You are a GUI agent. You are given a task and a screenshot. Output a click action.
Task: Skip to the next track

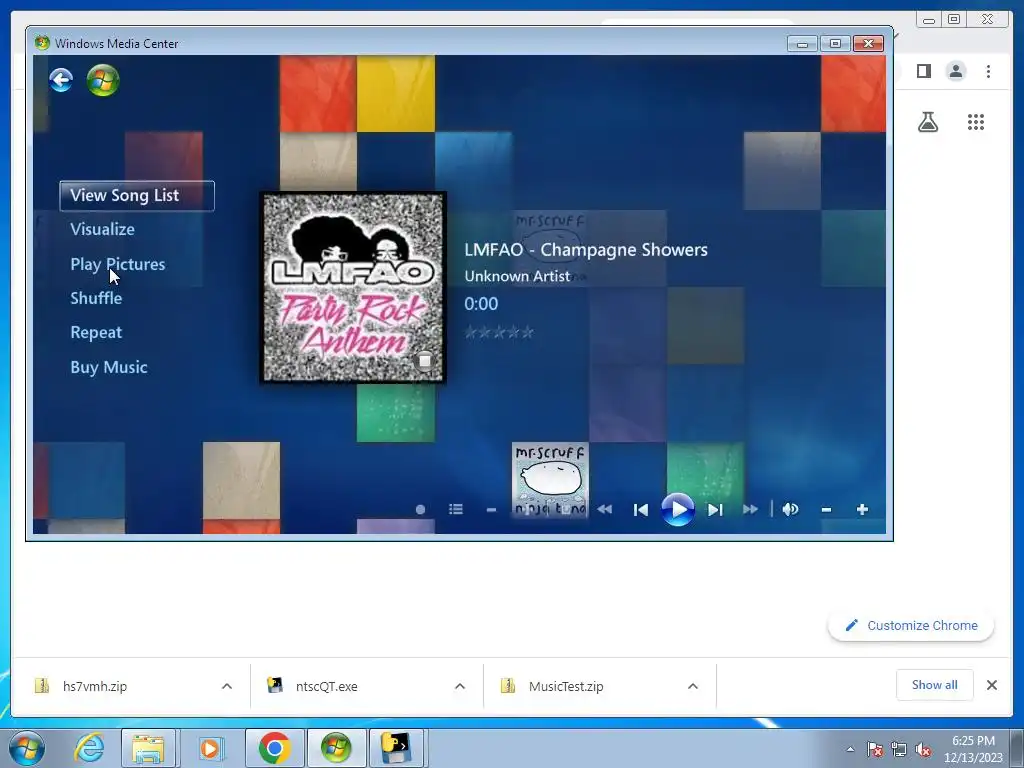pos(715,510)
